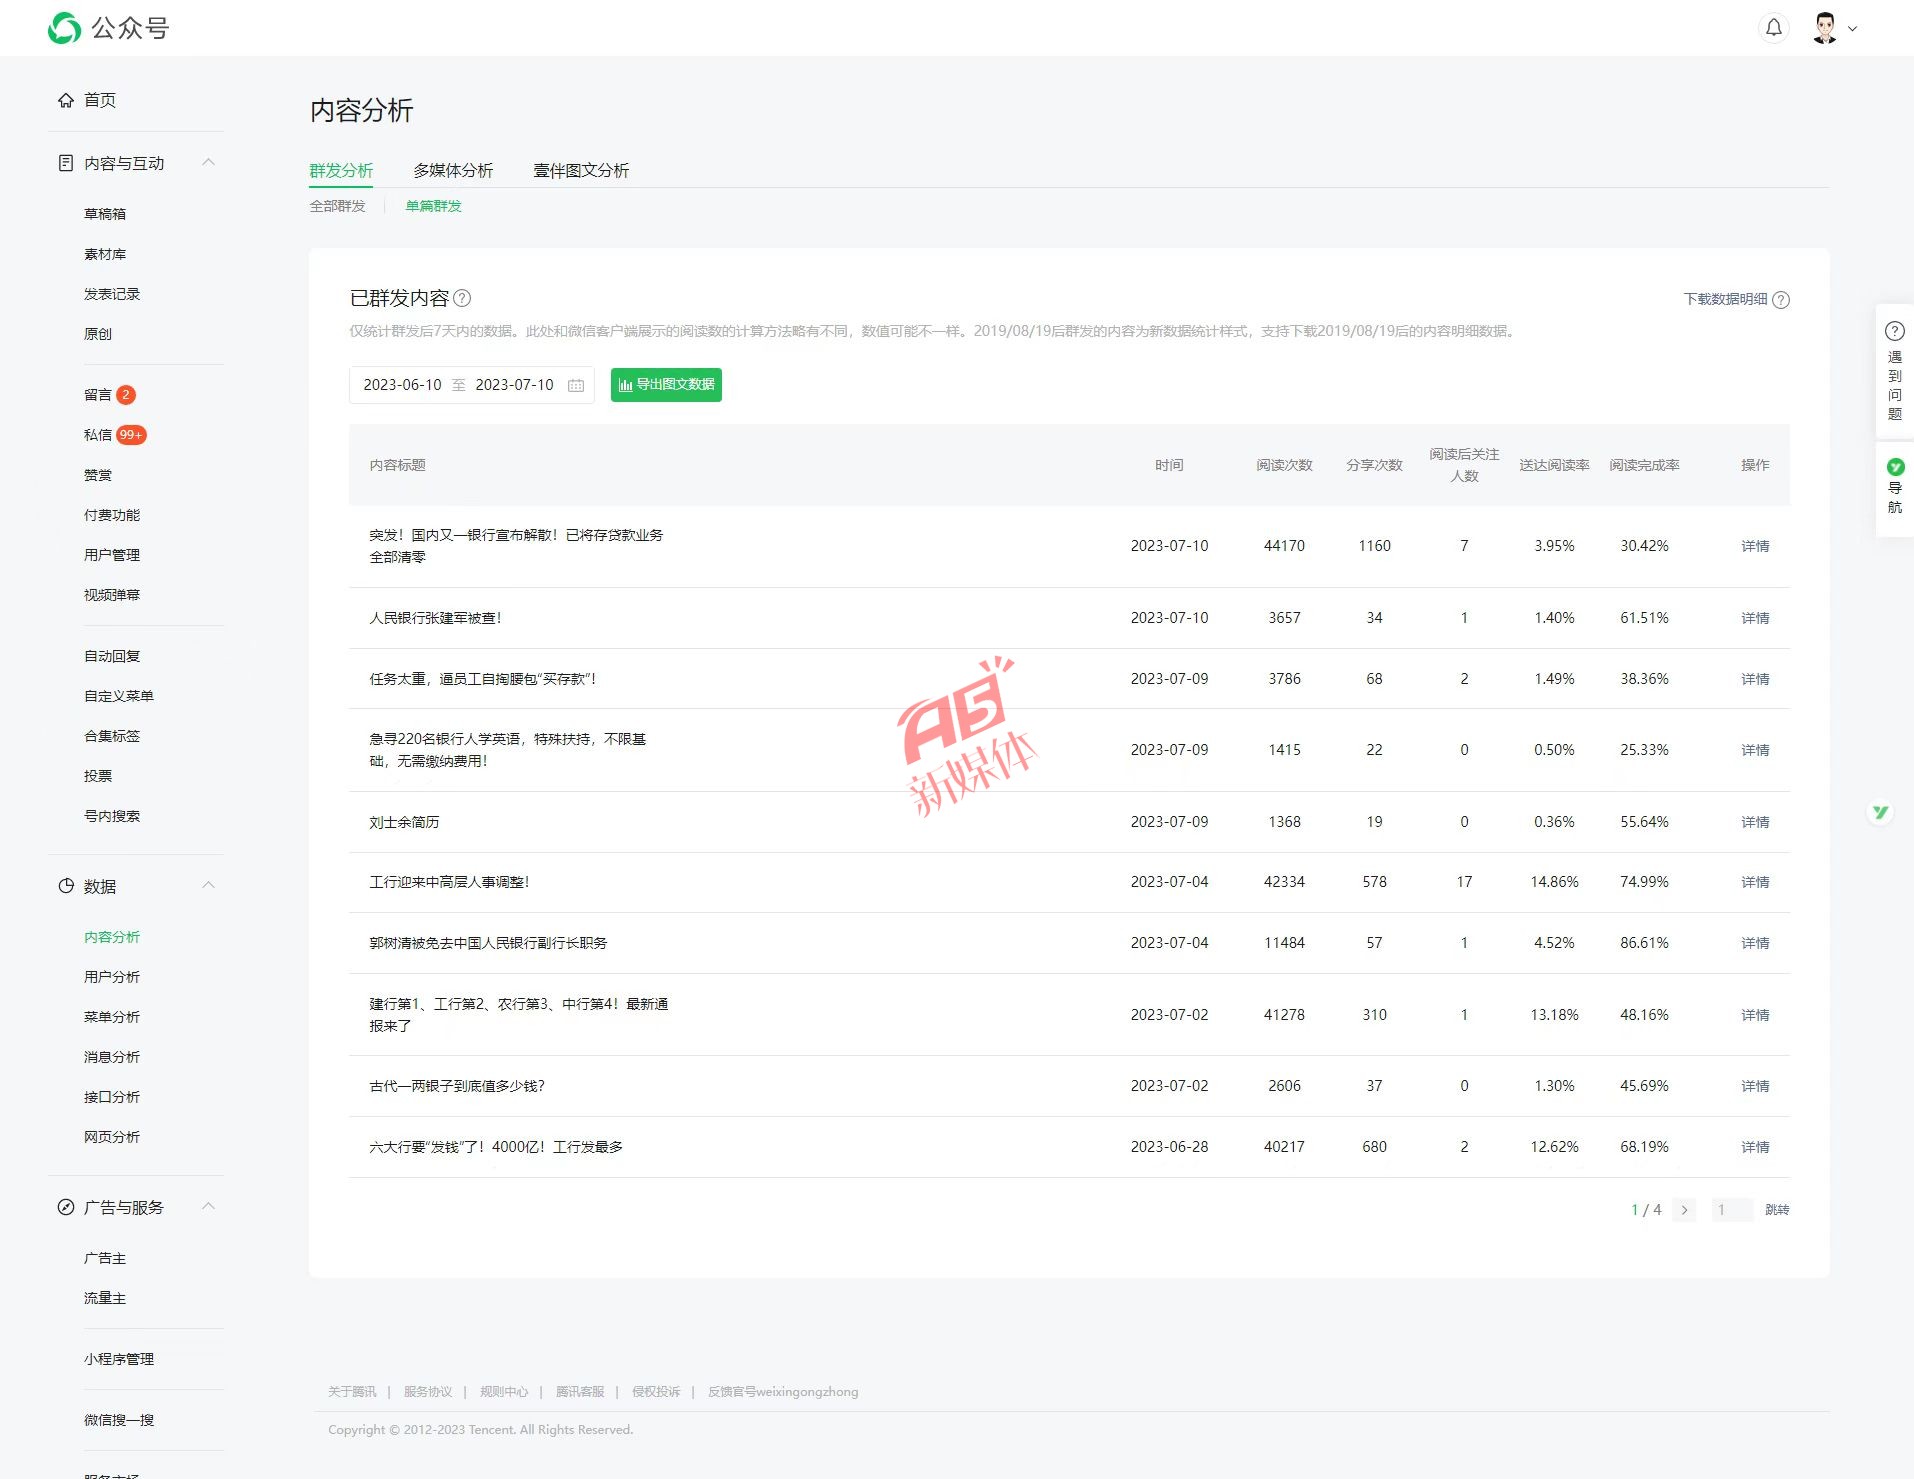Screen dimensions: 1914x1479
Task: Click the page number jump input field
Action: coord(1731,1210)
